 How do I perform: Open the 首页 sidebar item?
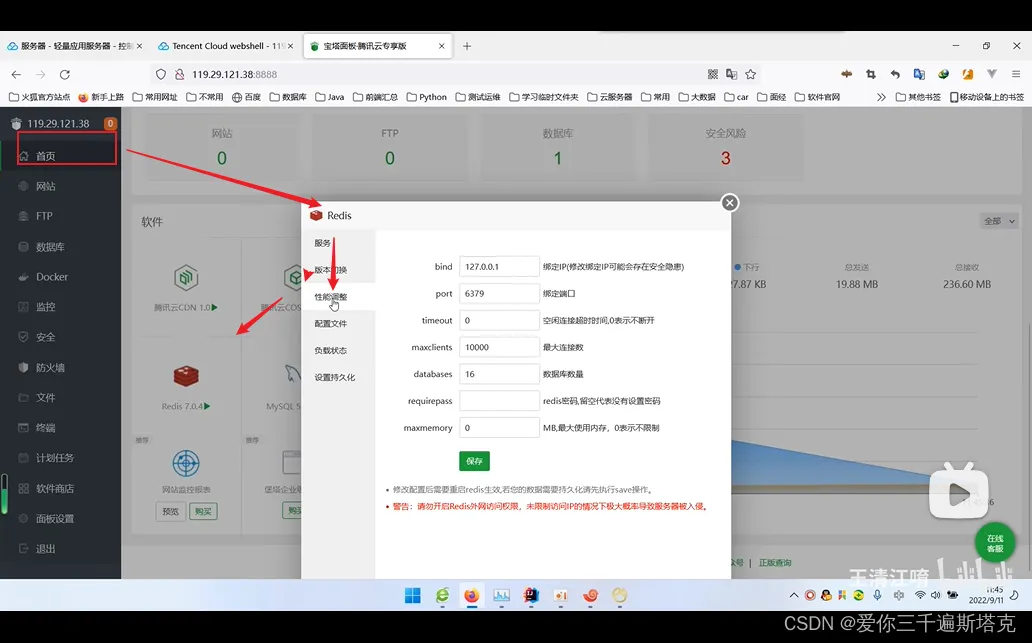point(59,156)
